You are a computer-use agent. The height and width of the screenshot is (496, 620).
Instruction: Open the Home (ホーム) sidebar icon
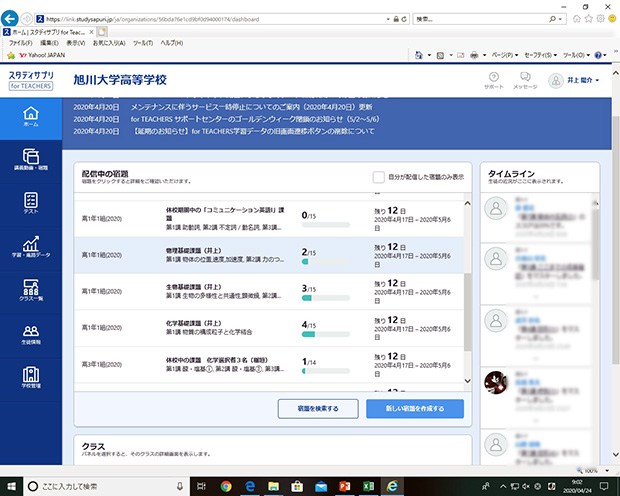(31, 114)
